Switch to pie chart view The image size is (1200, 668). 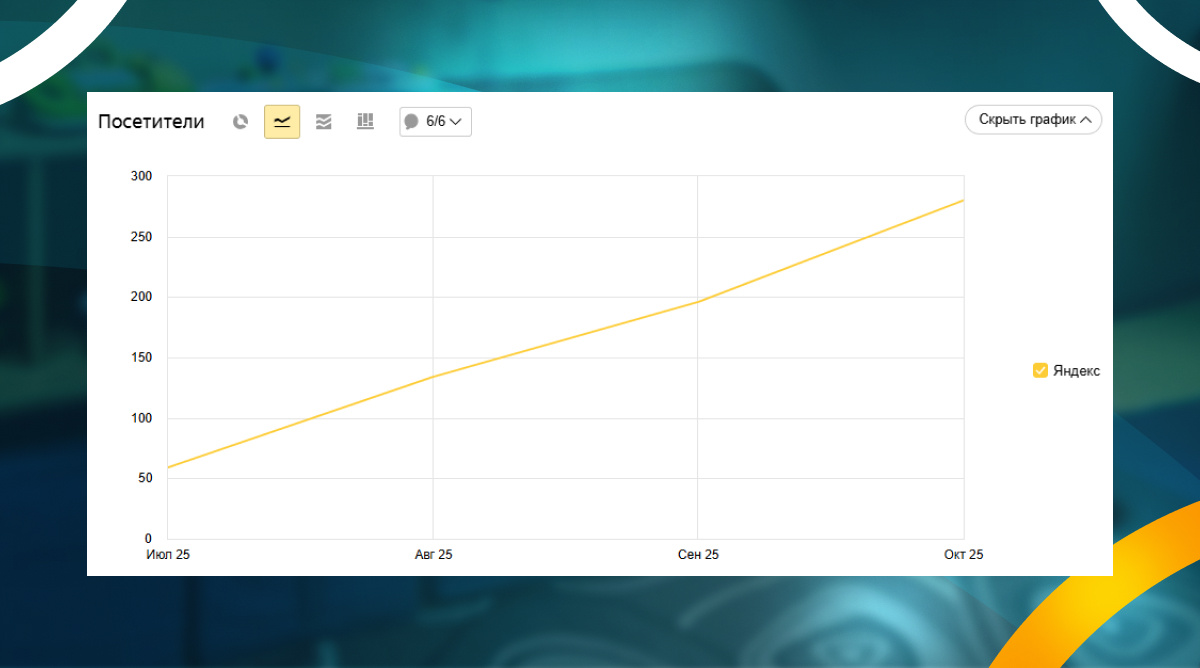click(240, 122)
